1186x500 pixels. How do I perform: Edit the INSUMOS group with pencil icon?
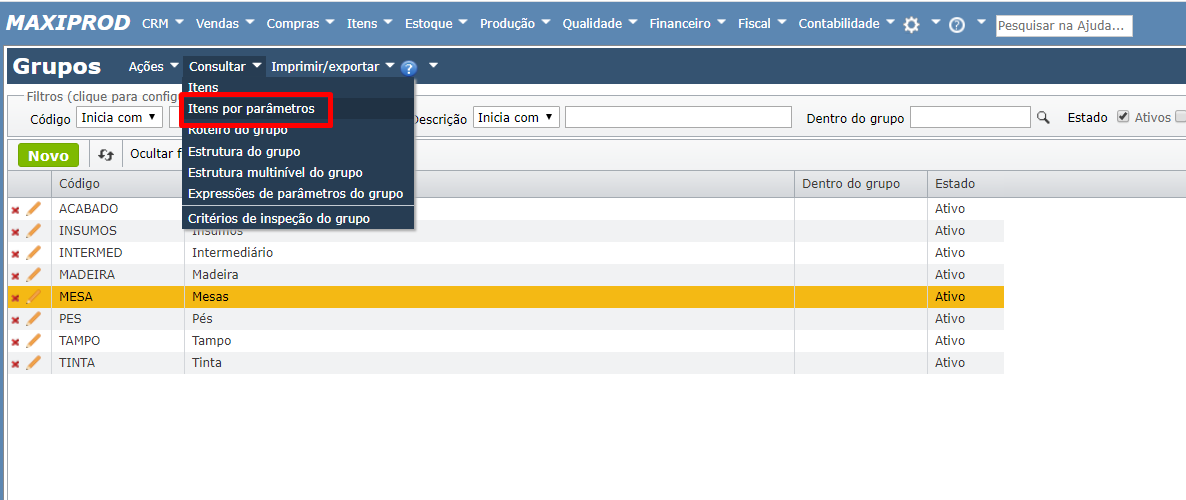click(33, 231)
